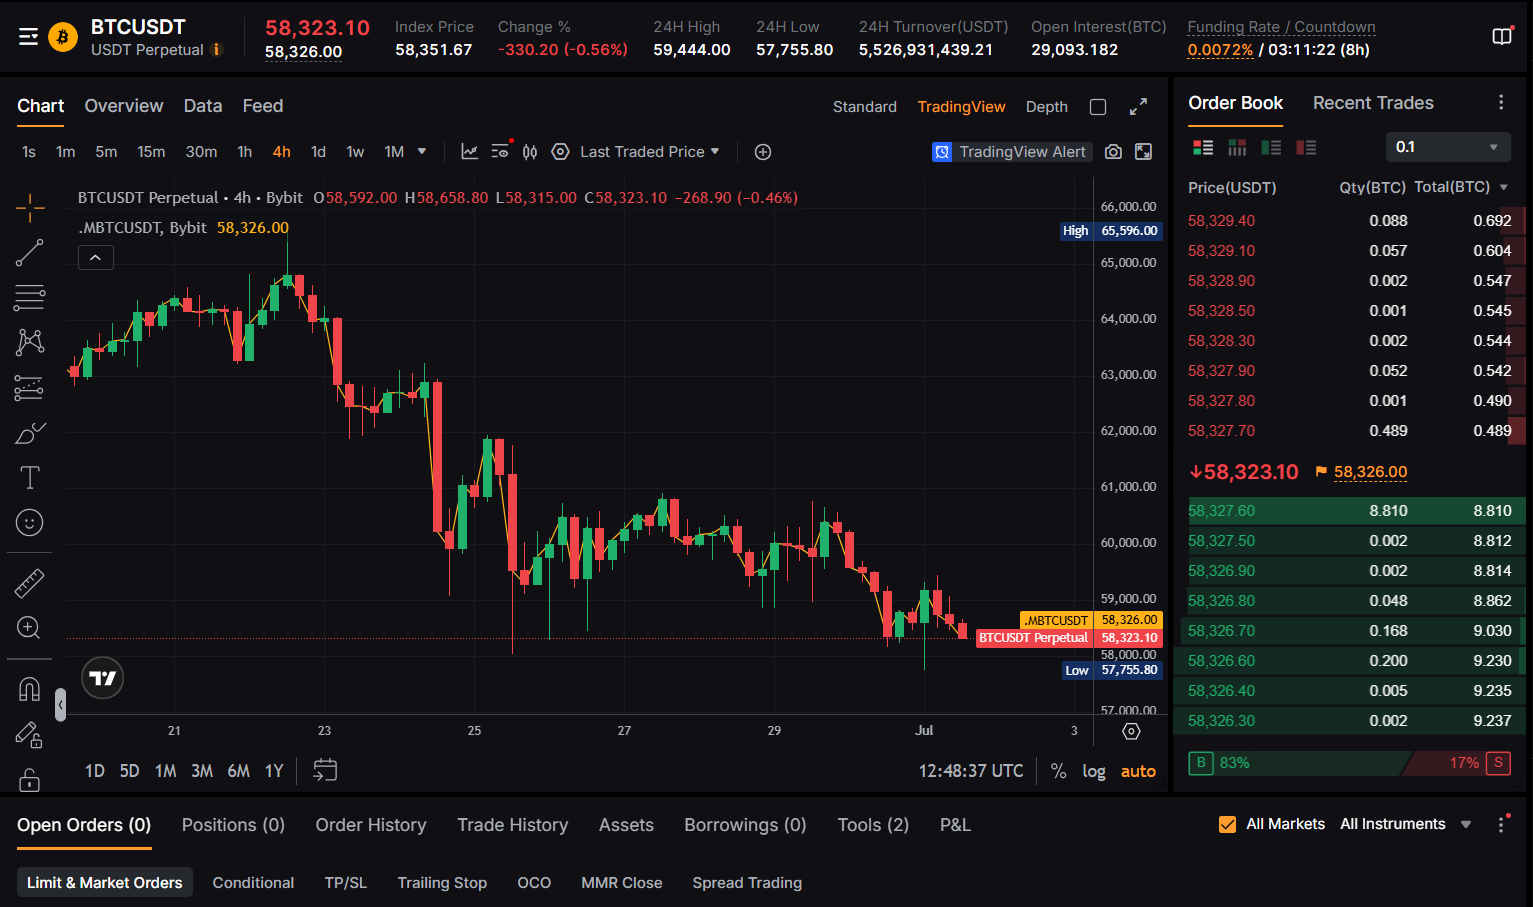Open the indicators icon in chart toolbar
Image resolution: width=1533 pixels, height=907 pixels.
tap(469, 152)
